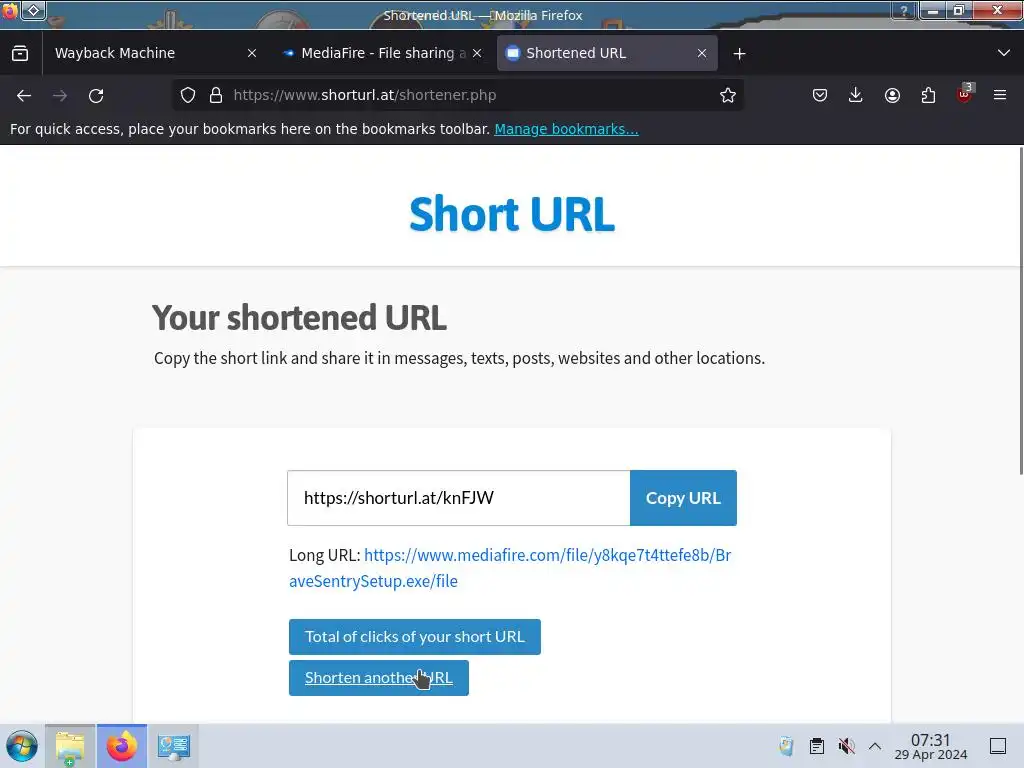Expand hidden system tray icons

click(x=875, y=746)
